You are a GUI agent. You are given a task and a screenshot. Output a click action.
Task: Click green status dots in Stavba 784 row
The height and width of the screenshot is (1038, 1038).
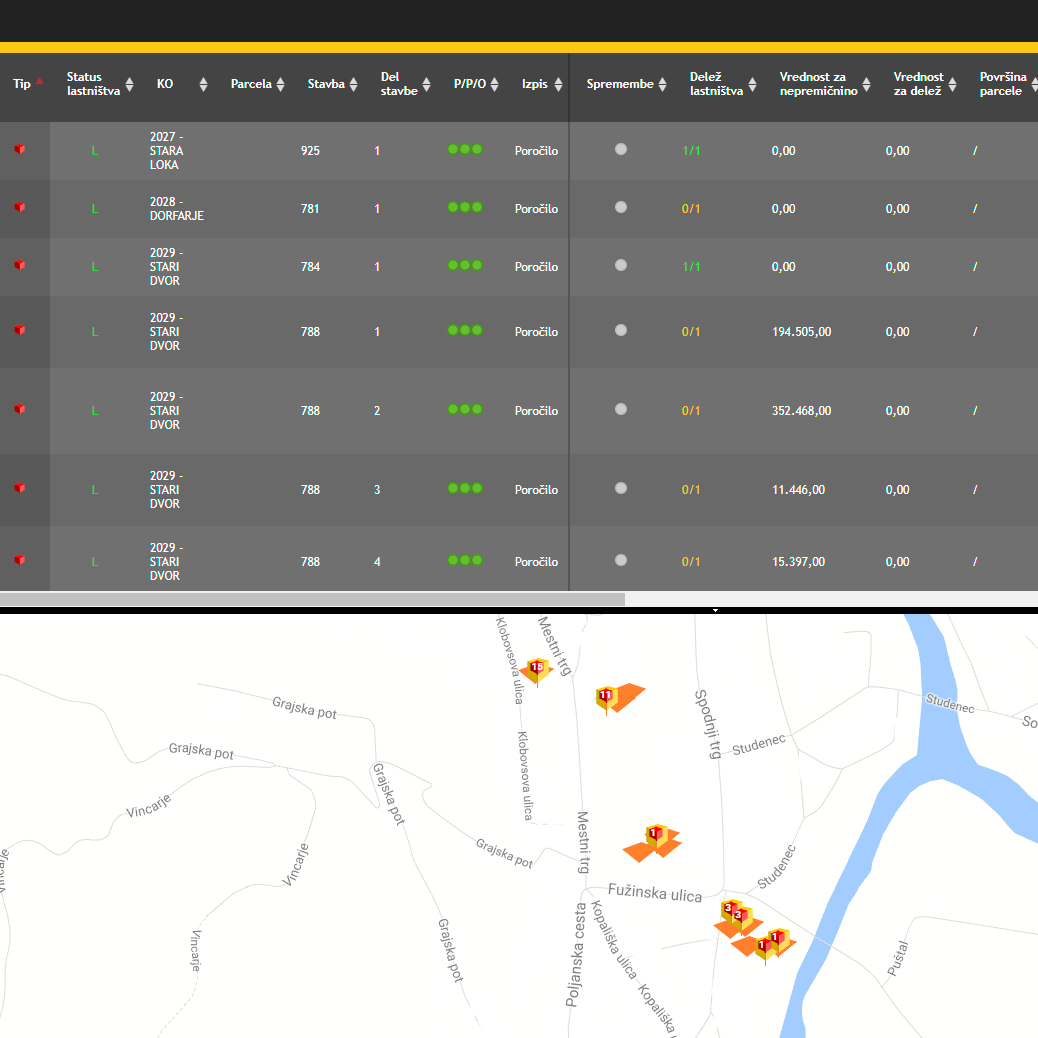465,265
